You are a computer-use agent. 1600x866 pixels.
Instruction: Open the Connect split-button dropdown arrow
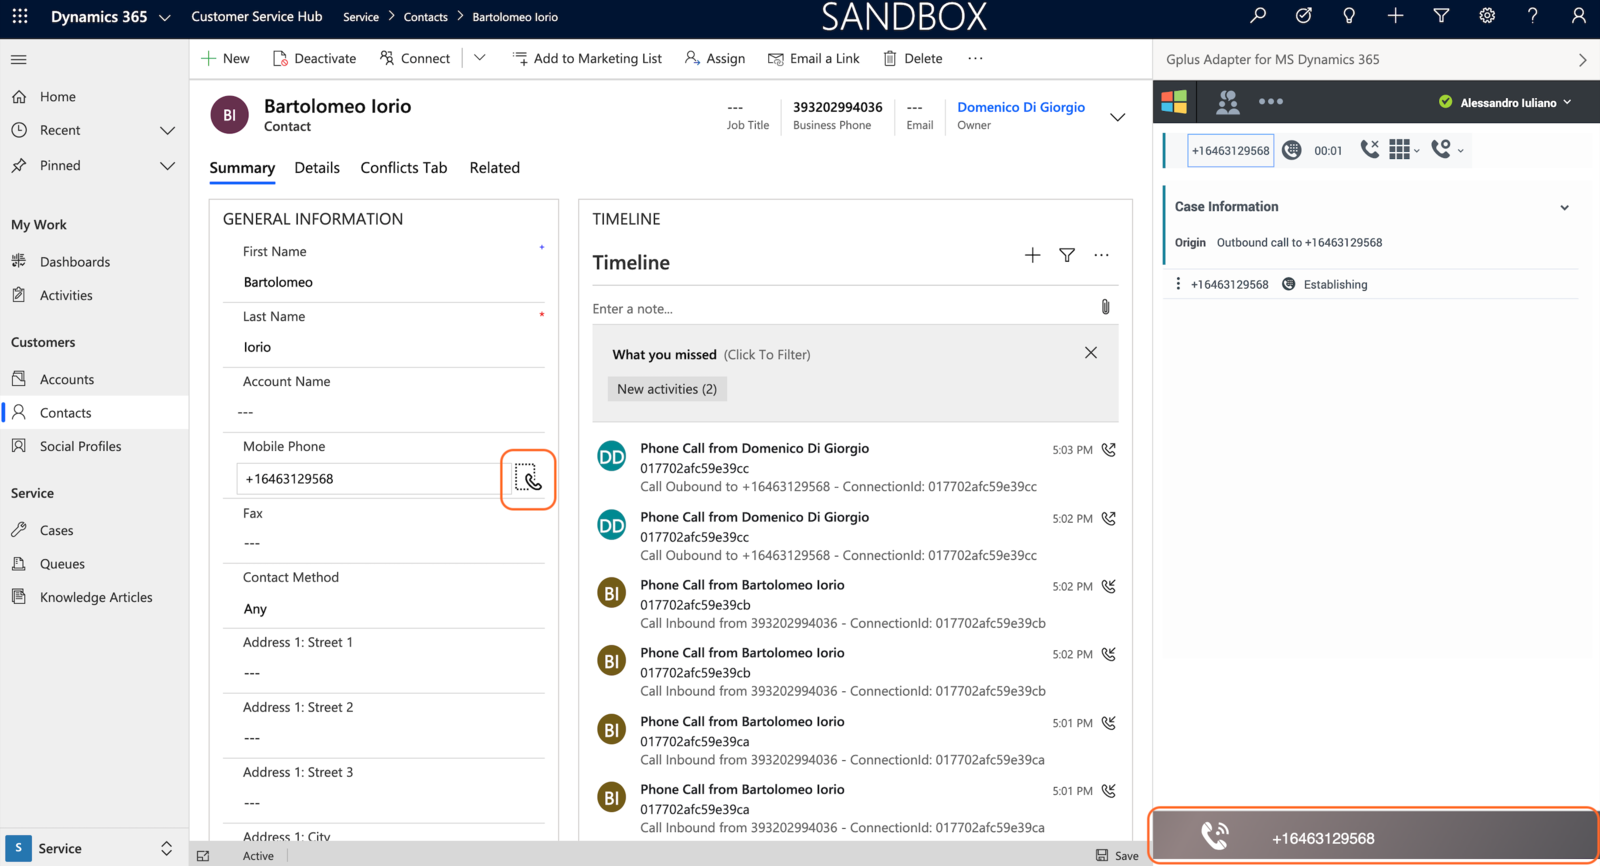pyautogui.click(x=480, y=58)
